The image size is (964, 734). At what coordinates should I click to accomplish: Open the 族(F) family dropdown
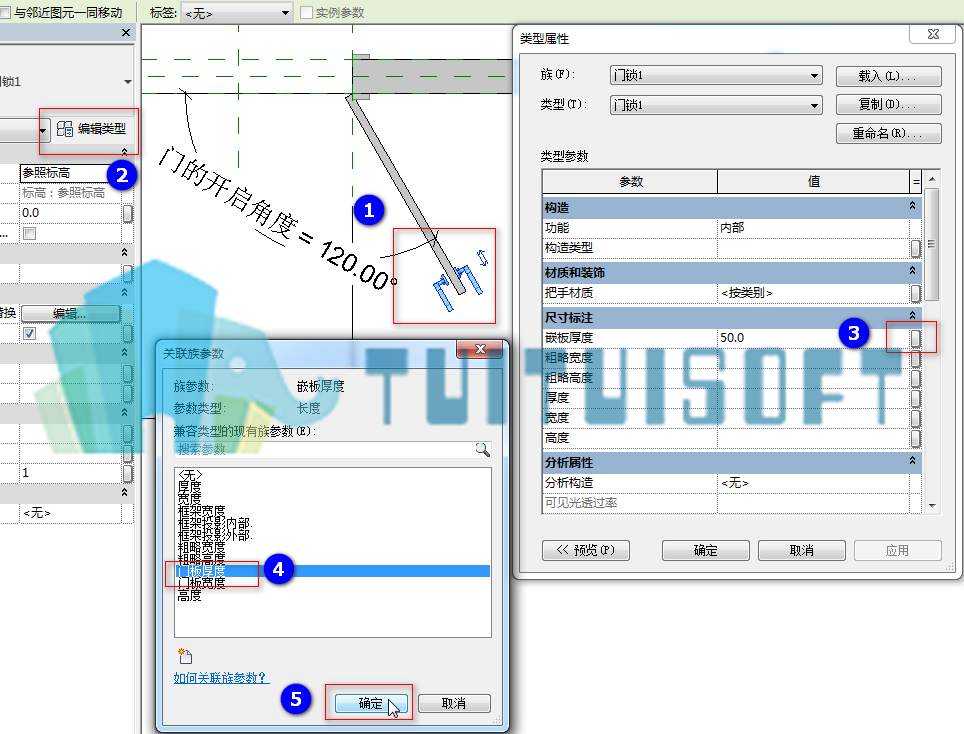(716, 76)
